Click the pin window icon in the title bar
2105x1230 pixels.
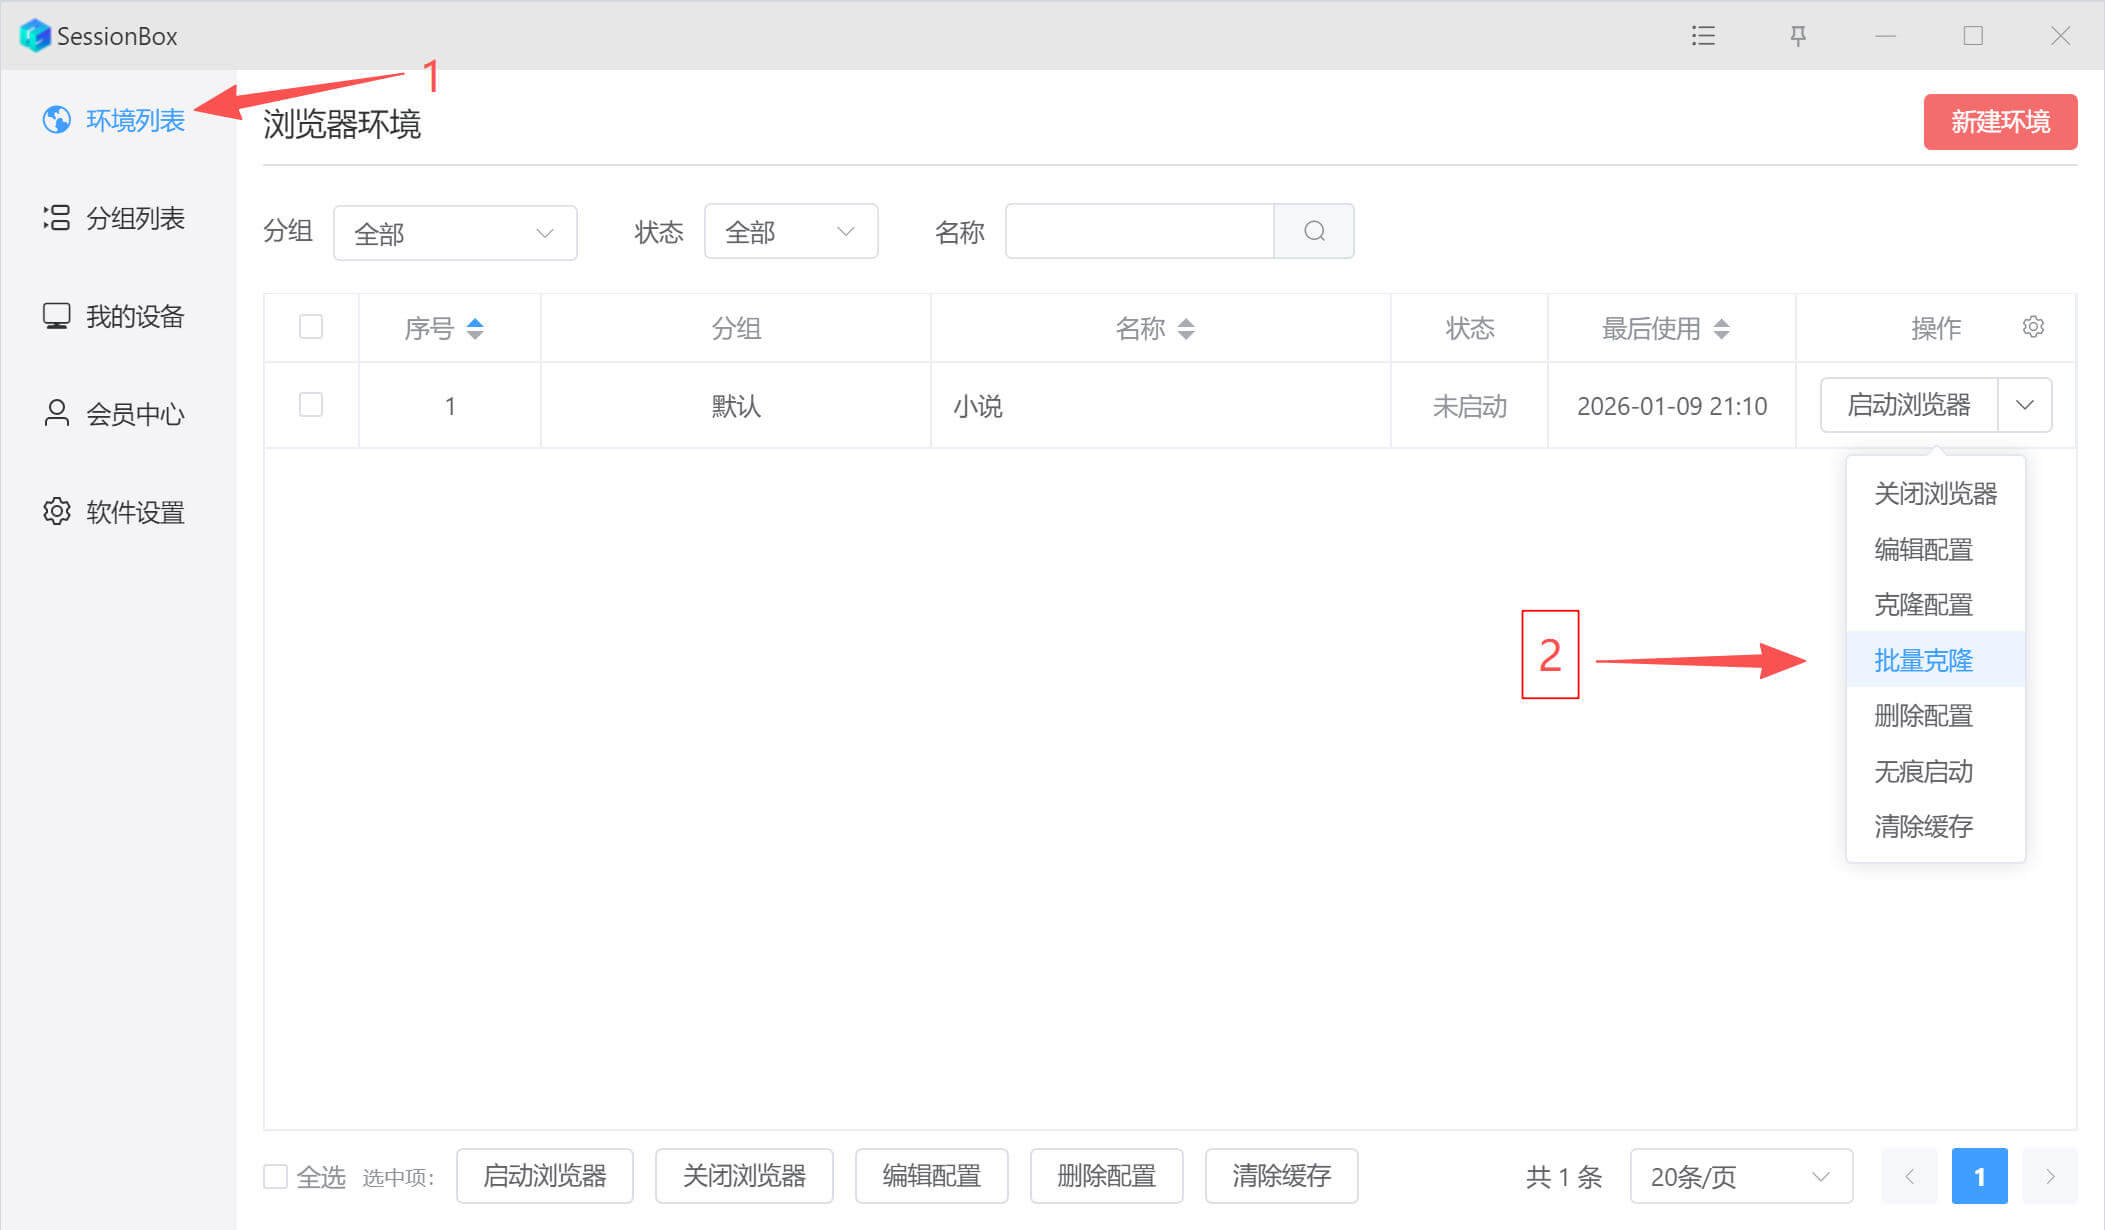point(1797,36)
